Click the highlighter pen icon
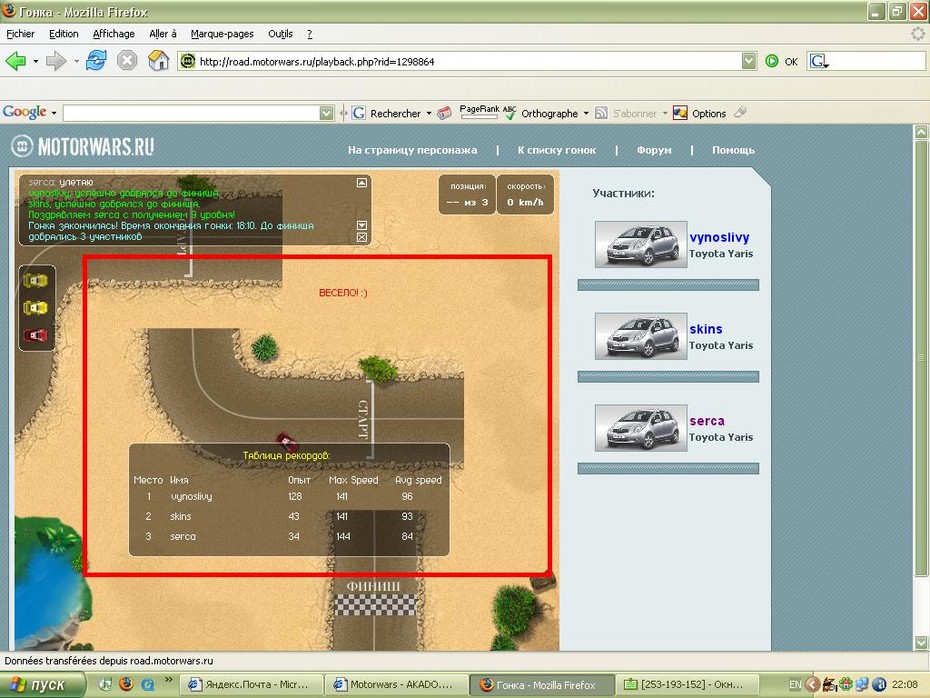Image resolution: width=930 pixels, height=698 pixels. 740,111
